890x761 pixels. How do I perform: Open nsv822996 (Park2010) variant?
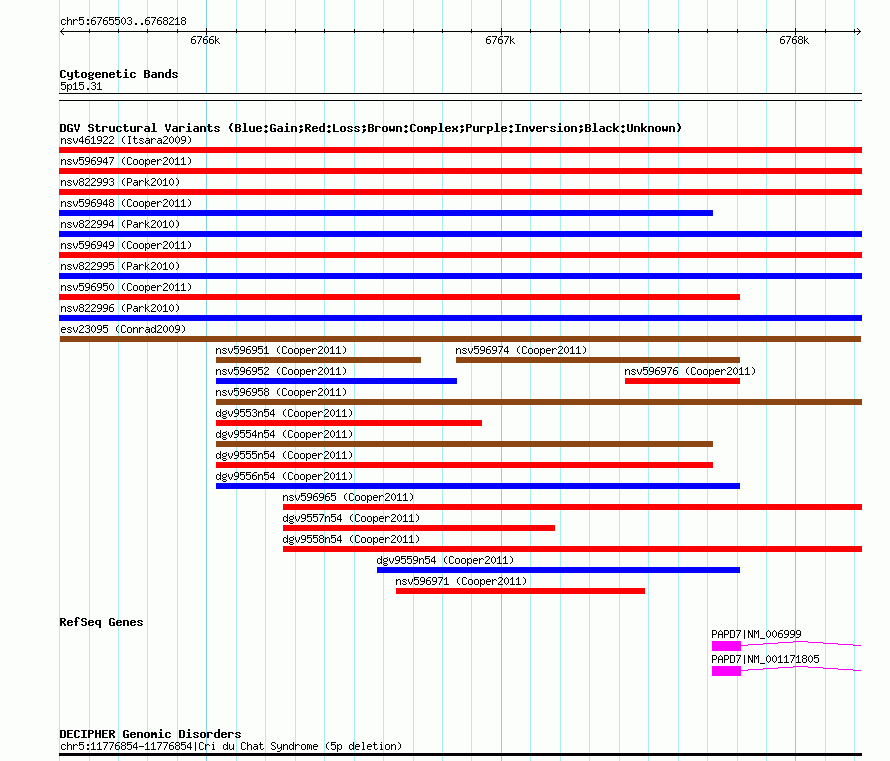[x=120, y=308]
